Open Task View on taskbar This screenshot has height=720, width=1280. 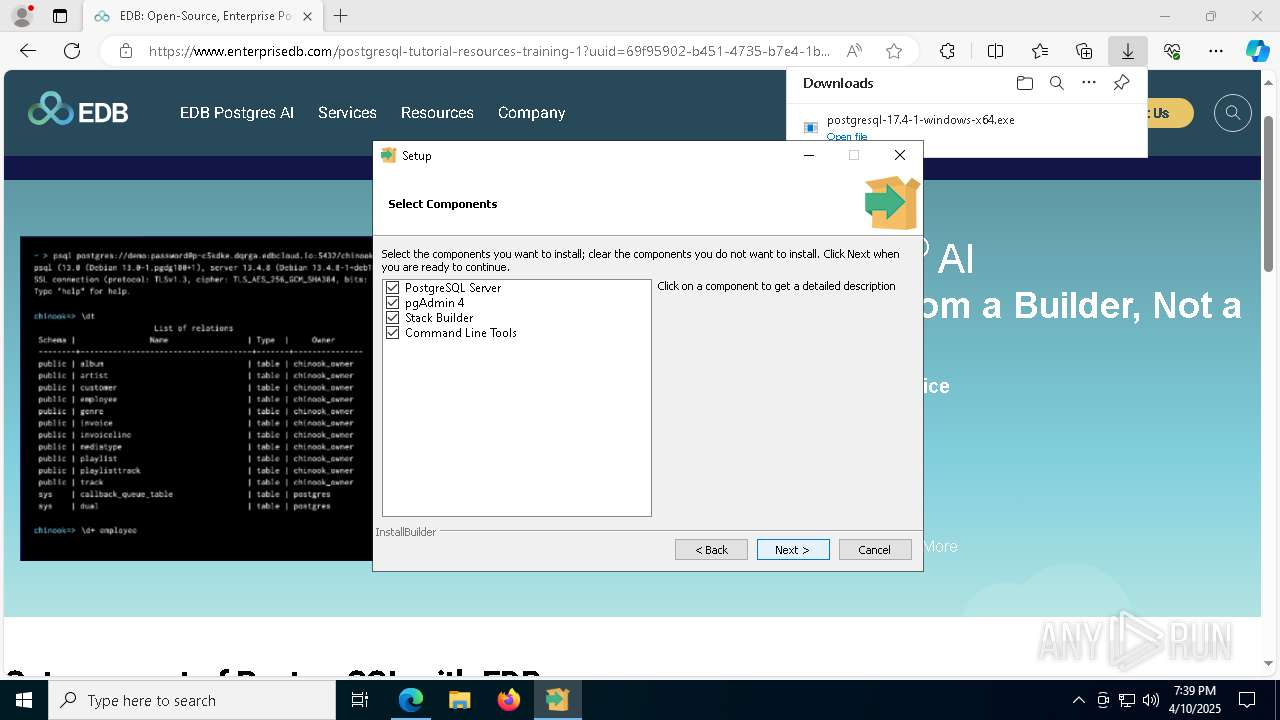point(360,700)
